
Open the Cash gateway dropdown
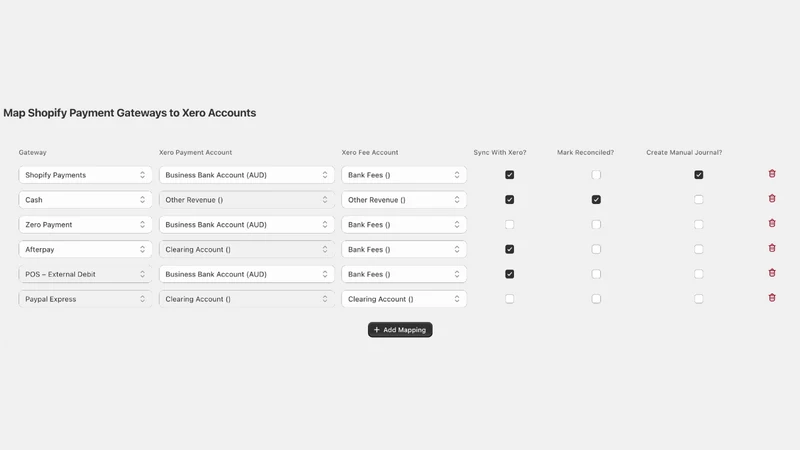pyautogui.click(x=85, y=199)
